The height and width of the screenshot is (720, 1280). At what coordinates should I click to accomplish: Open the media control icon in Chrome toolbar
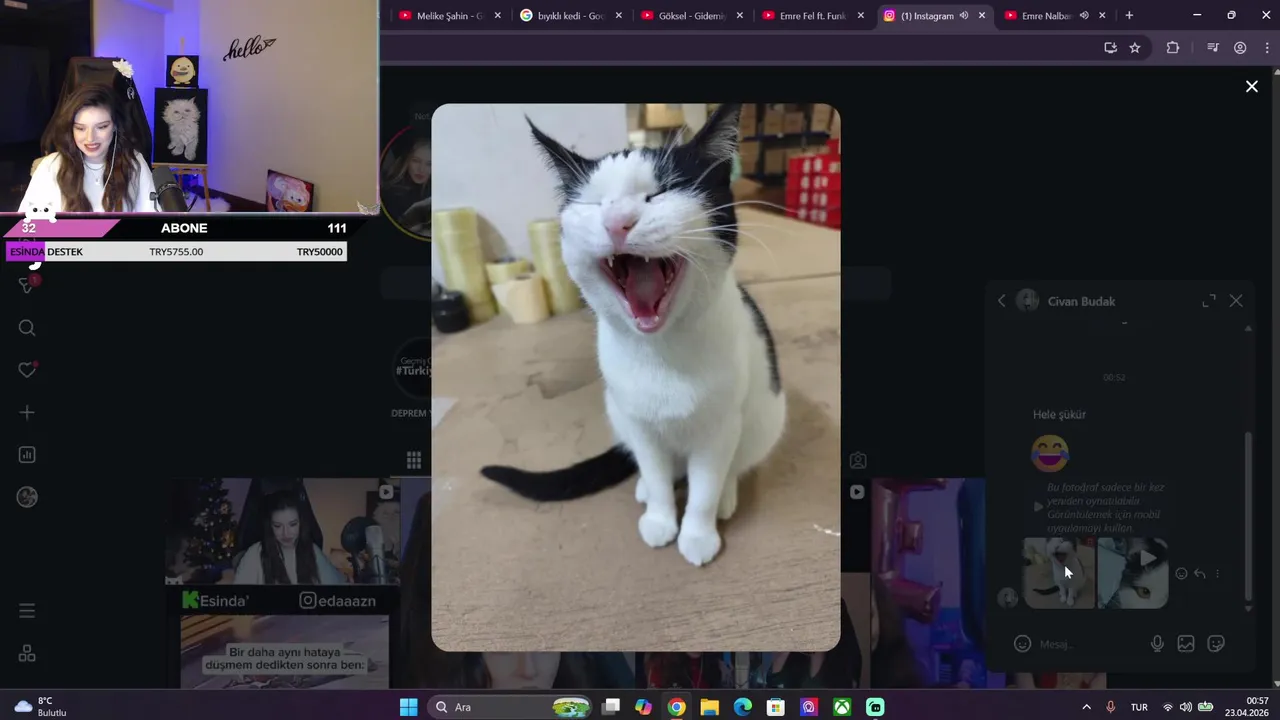click(1213, 47)
